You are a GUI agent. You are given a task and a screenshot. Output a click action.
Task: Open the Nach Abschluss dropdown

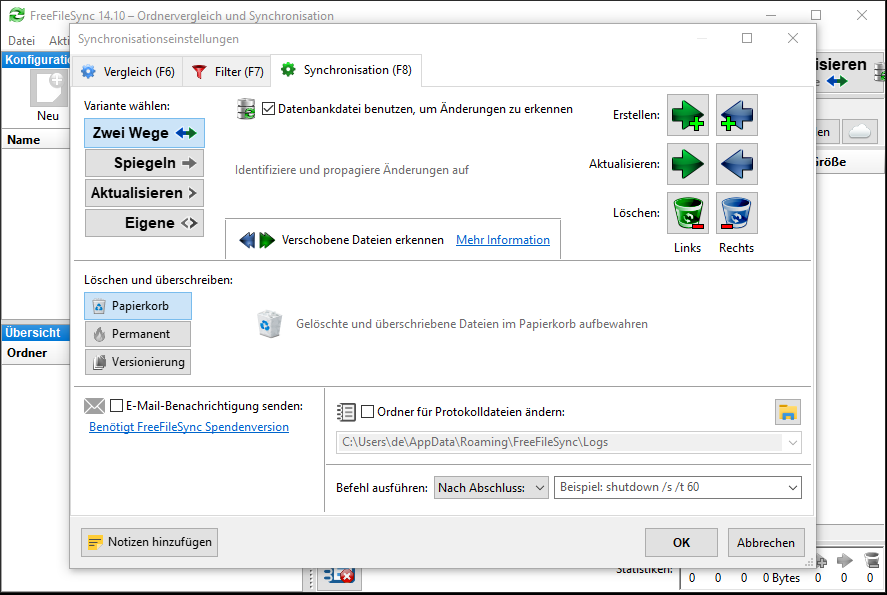coord(491,488)
